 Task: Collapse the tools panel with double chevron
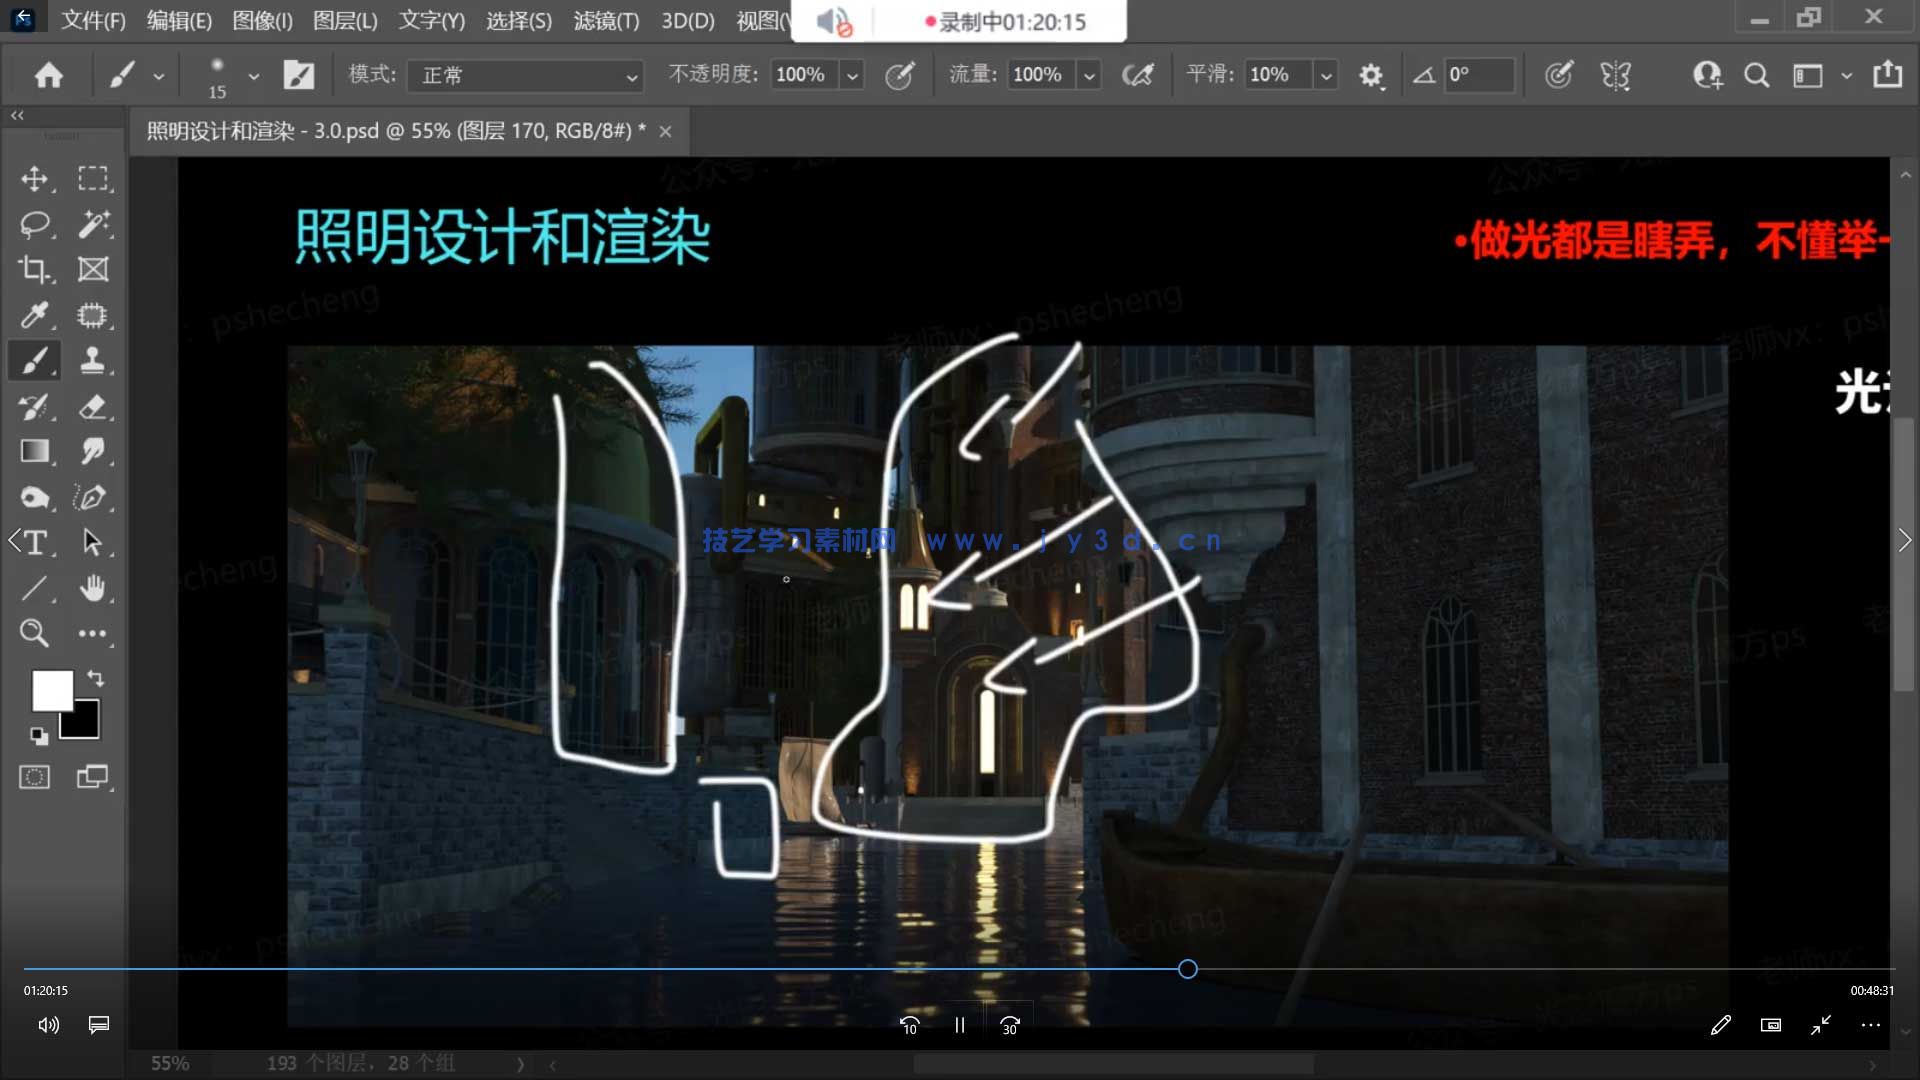(x=17, y=115)
